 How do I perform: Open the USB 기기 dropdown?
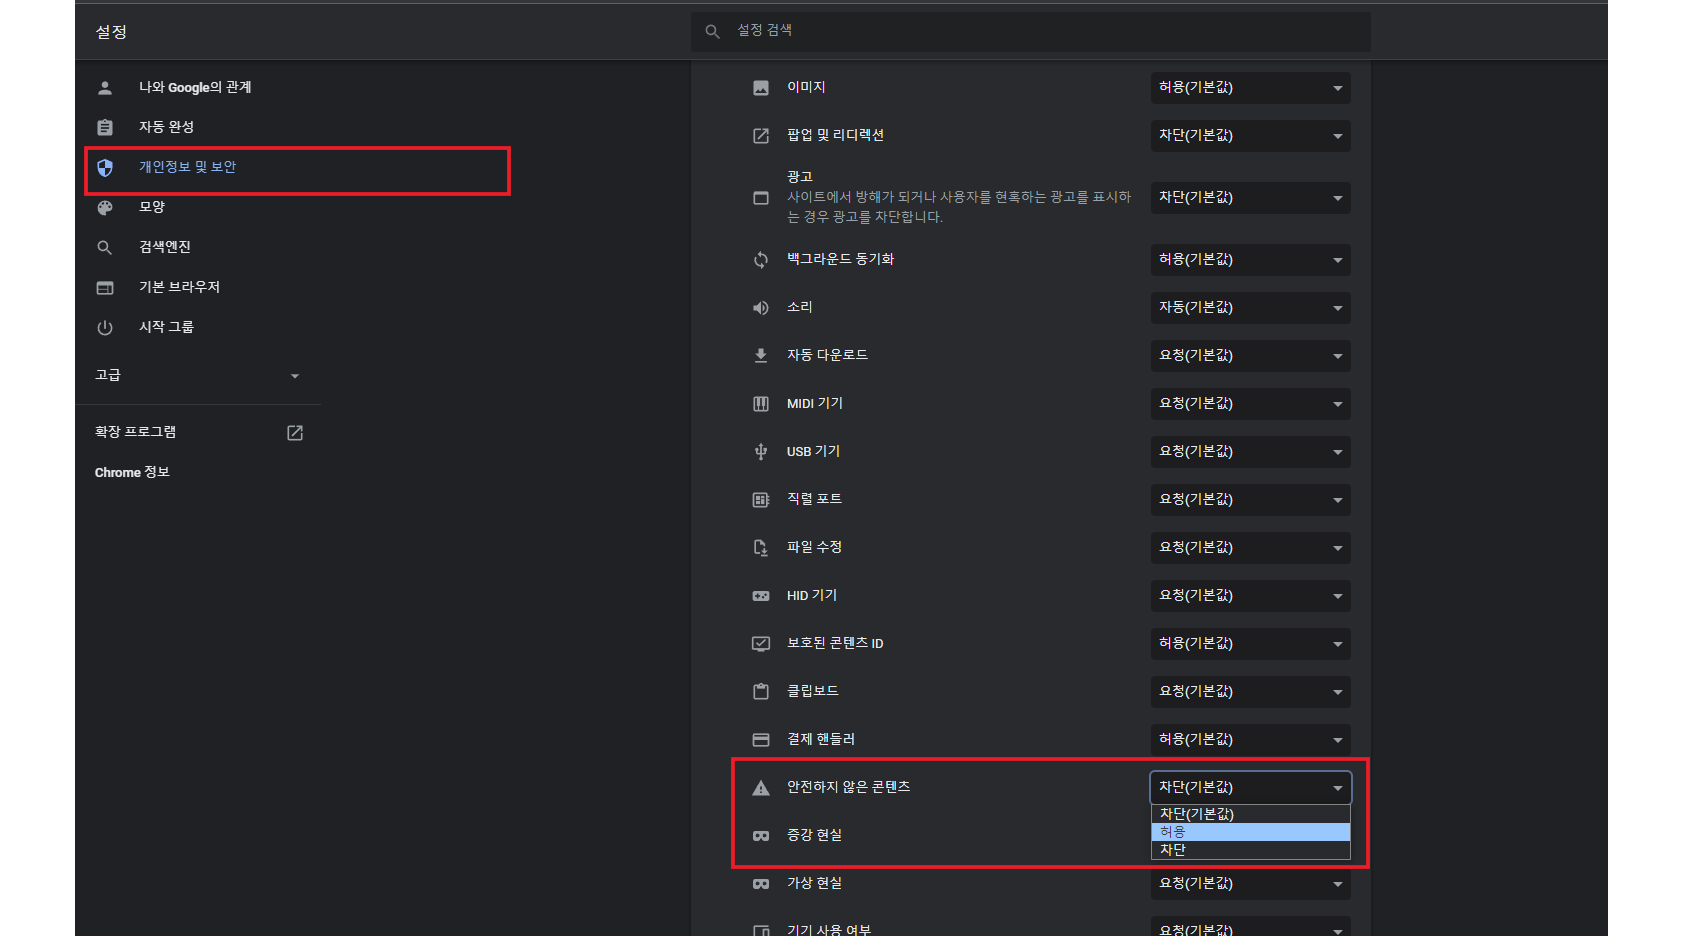(x=1250, y=452)
